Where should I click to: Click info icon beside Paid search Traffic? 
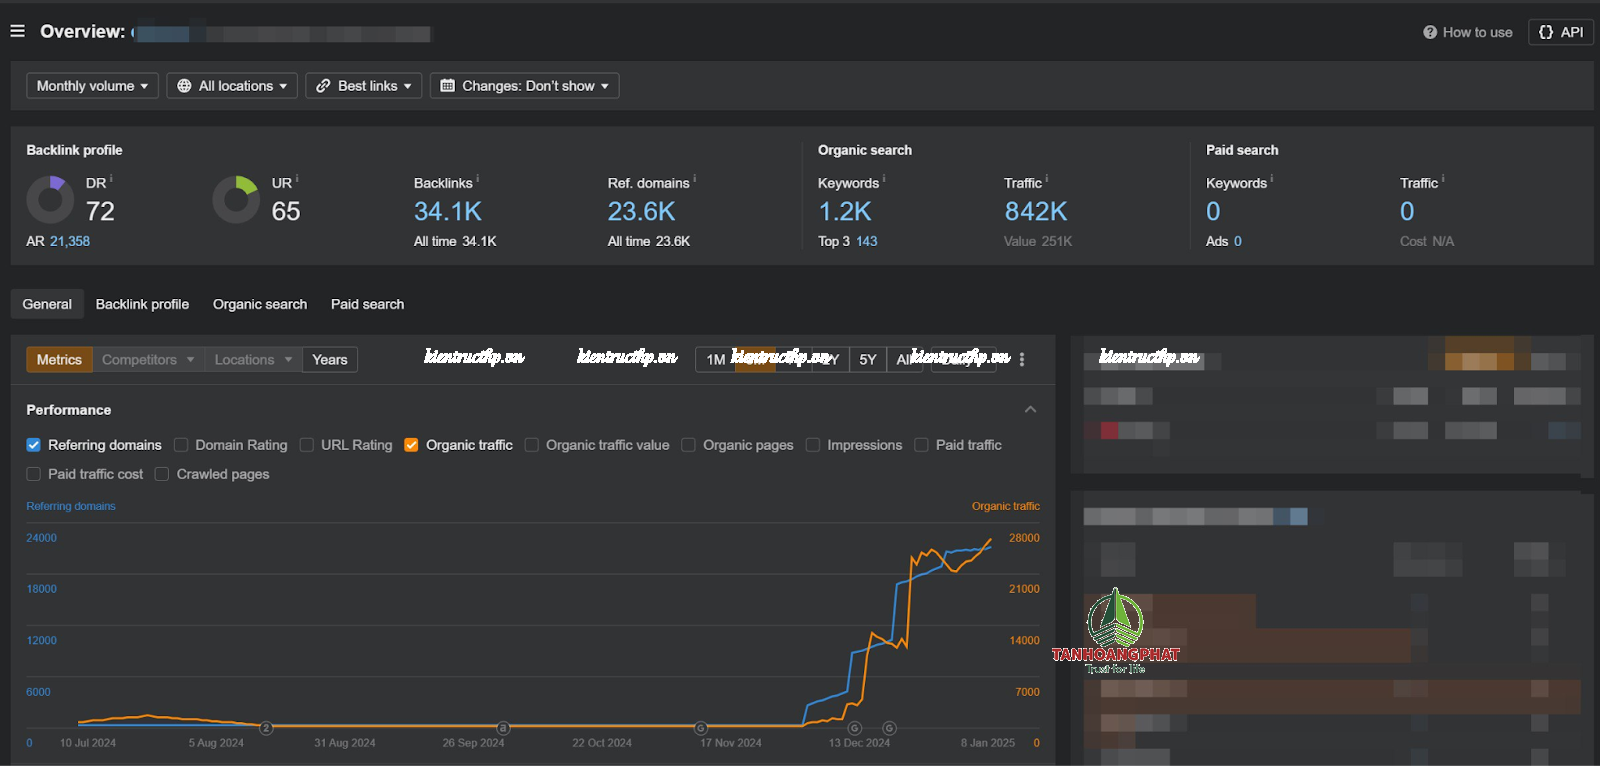tap(1443, 180)
